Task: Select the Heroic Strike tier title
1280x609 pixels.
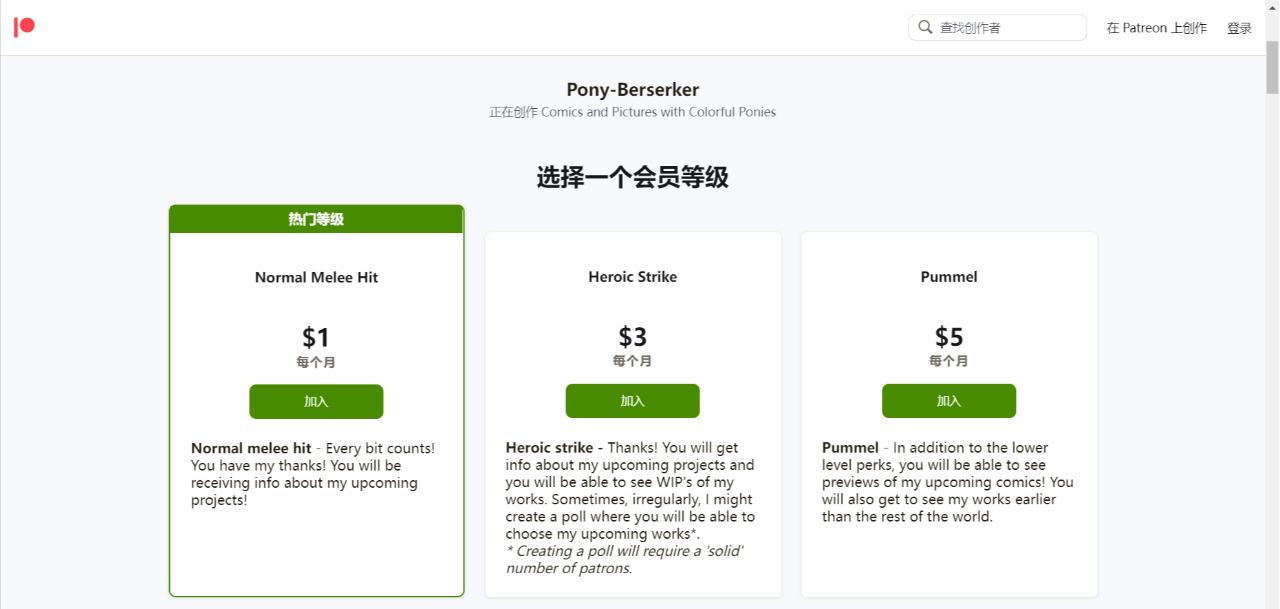Action: click(x=632, y=277)
